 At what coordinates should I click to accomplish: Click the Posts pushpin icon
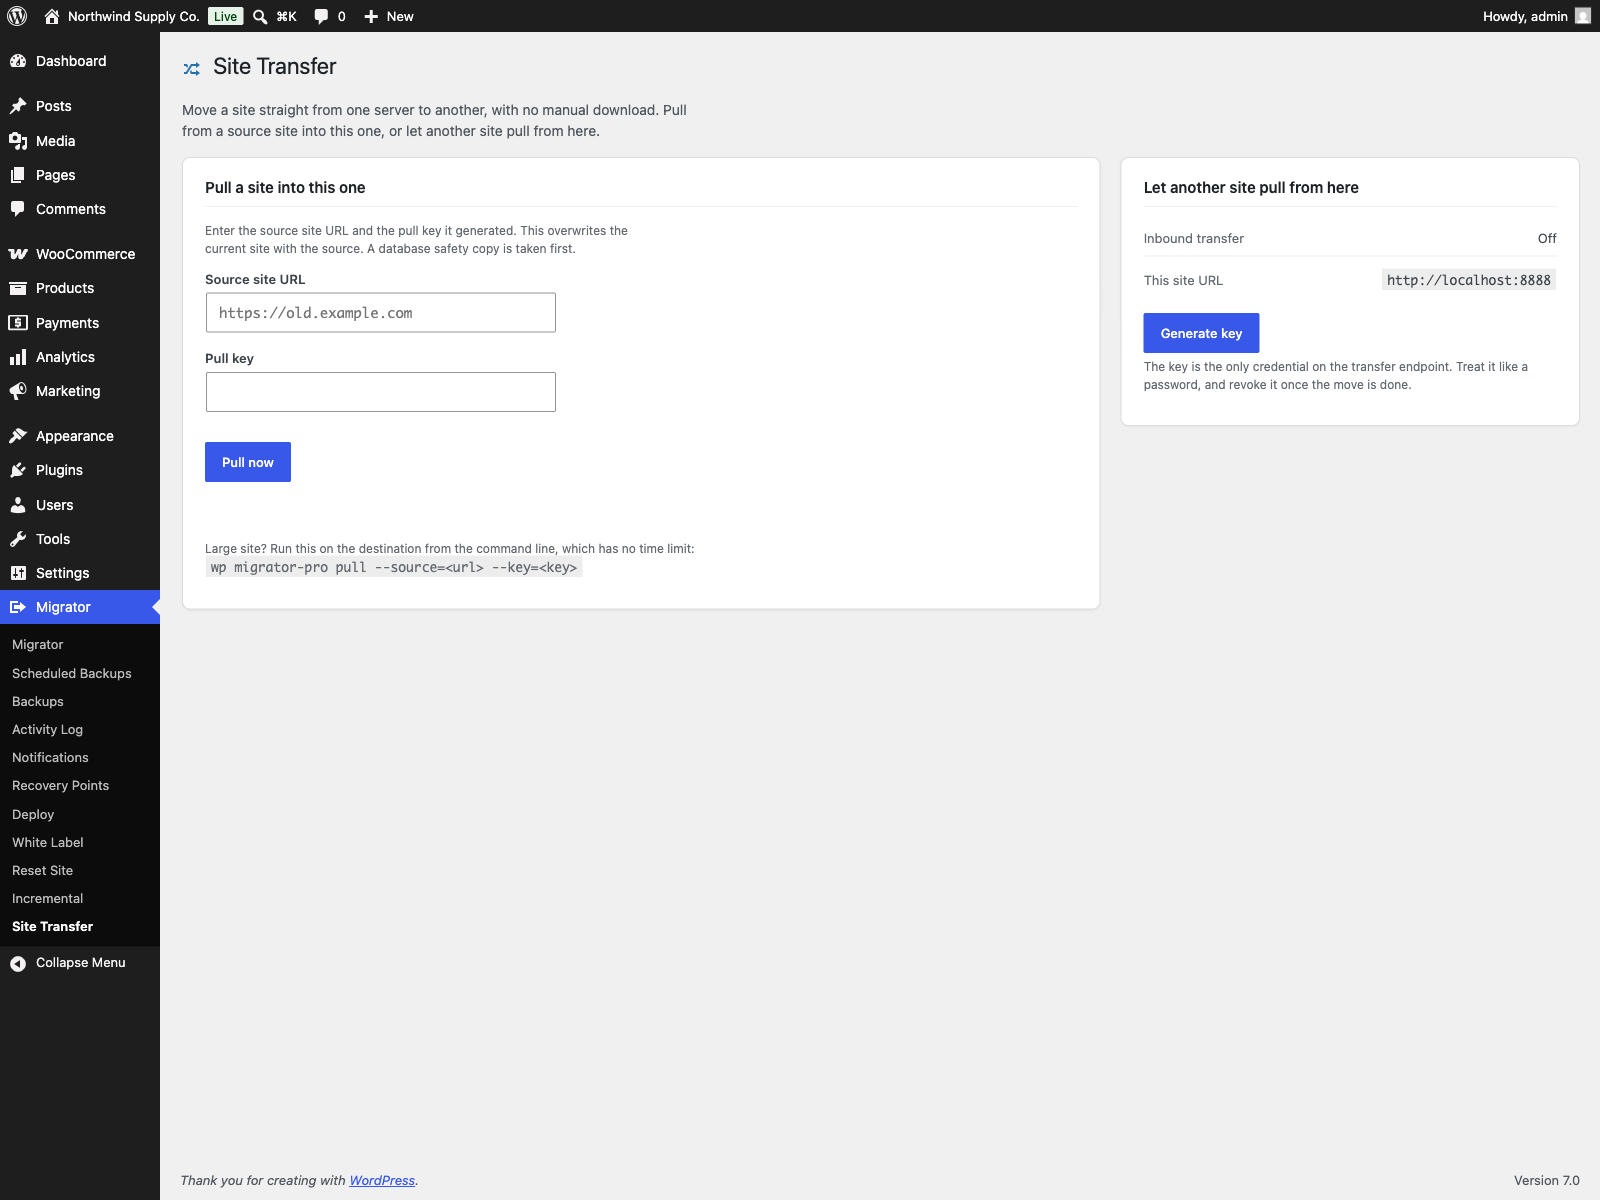18,106
